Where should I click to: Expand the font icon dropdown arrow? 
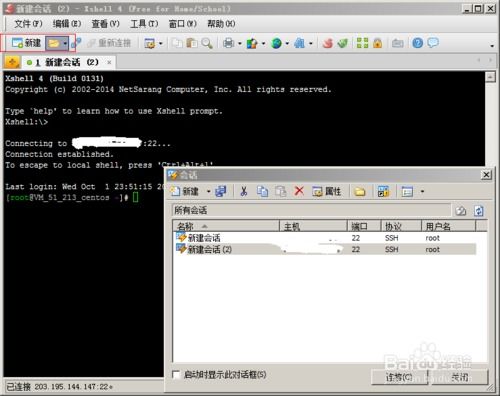[311, 44]
